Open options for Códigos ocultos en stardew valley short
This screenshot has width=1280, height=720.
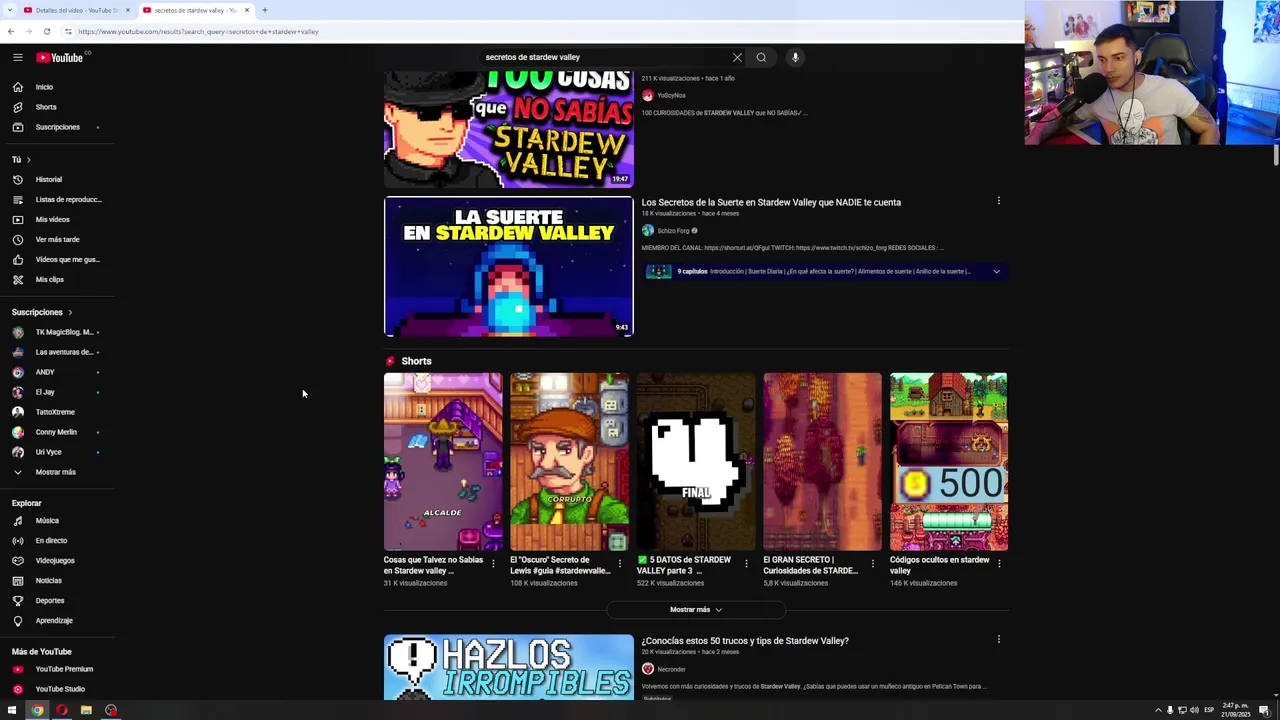(x=999, y=563)
